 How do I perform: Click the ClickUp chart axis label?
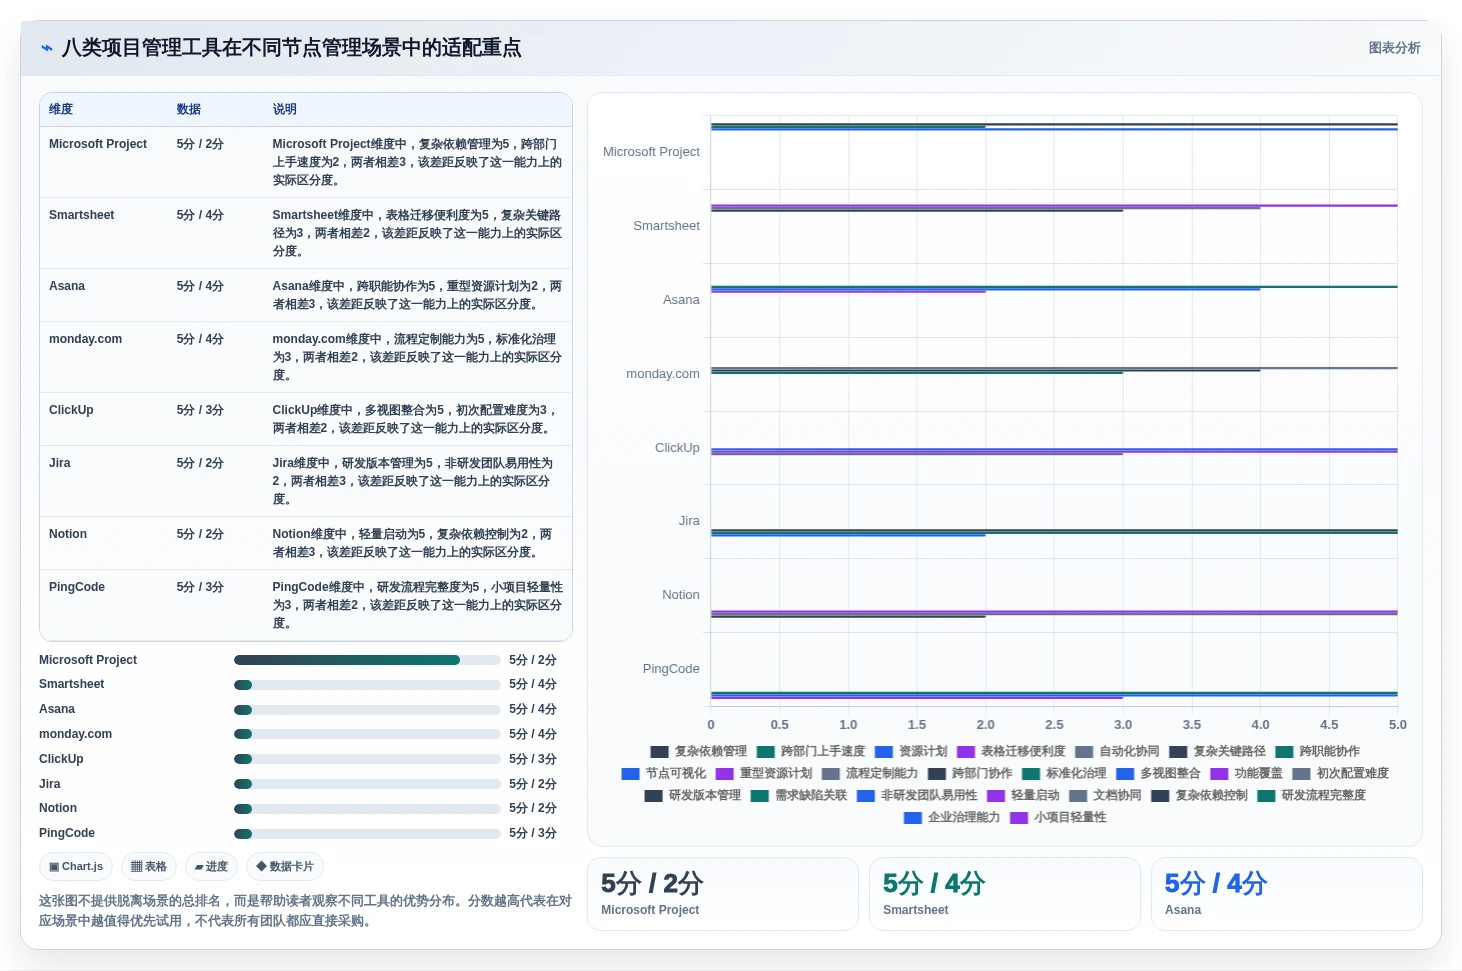pyautogui.click(x=677, y=448)
